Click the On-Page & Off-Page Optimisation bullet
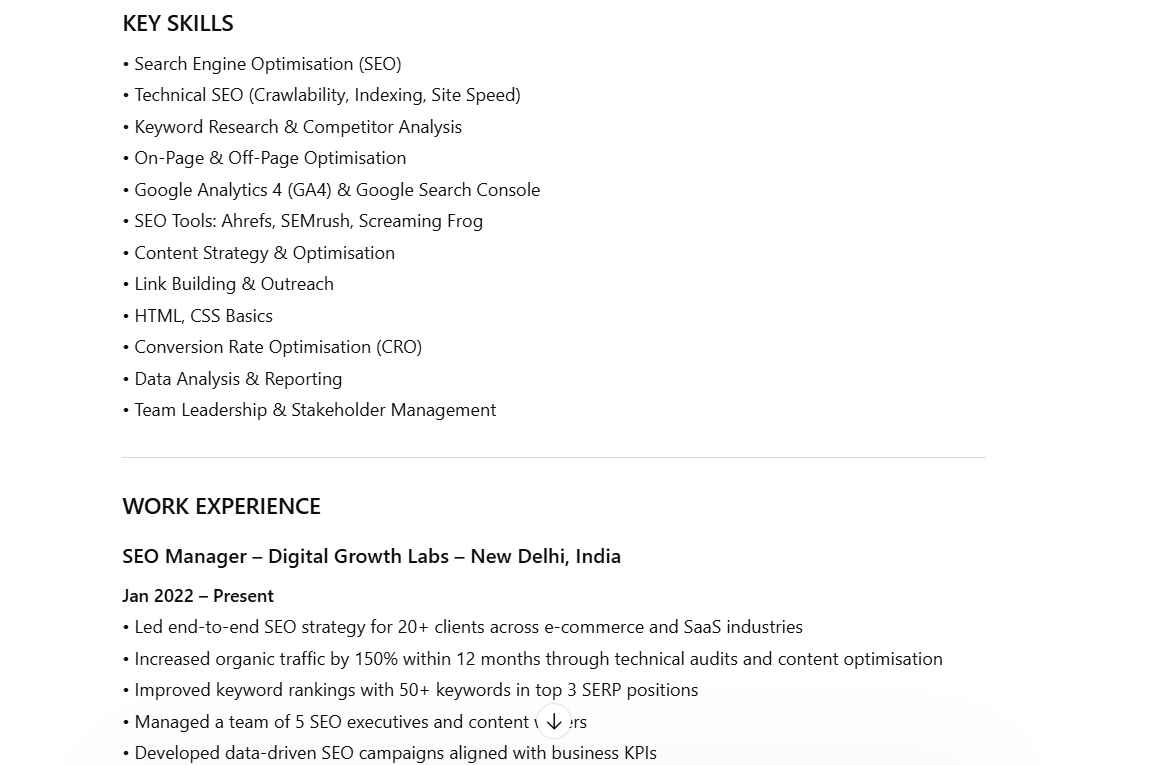This screenshot has height=765, width=1174. point(269,158)
